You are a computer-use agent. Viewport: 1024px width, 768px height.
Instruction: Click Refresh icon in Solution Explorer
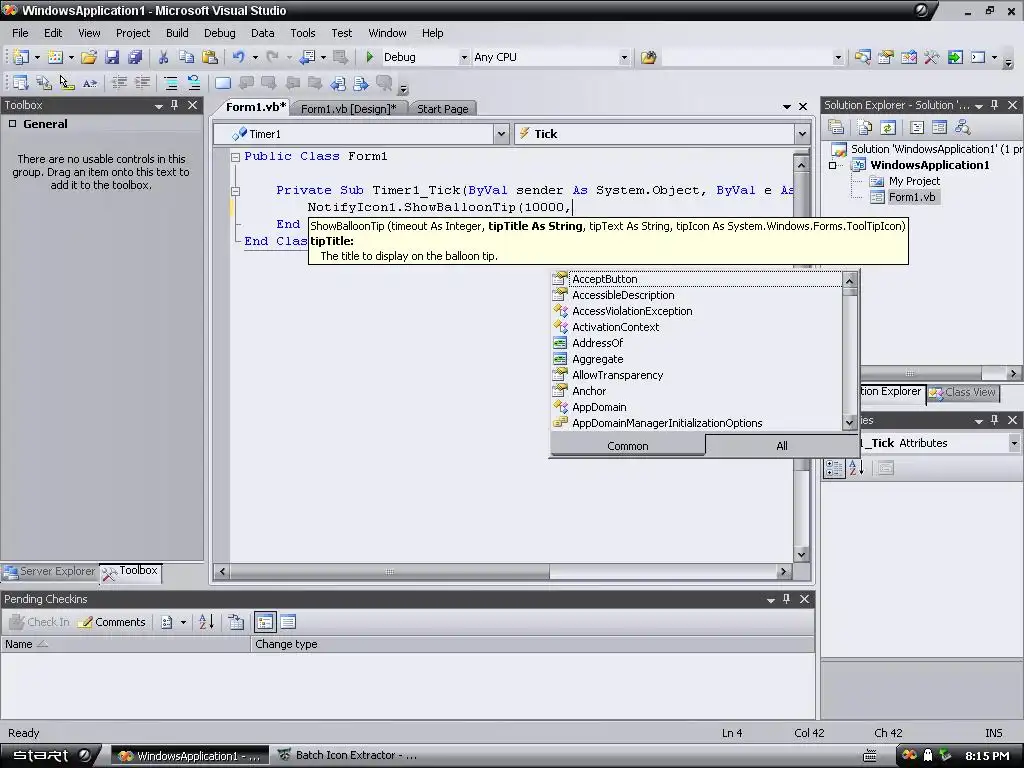[888, 127]
